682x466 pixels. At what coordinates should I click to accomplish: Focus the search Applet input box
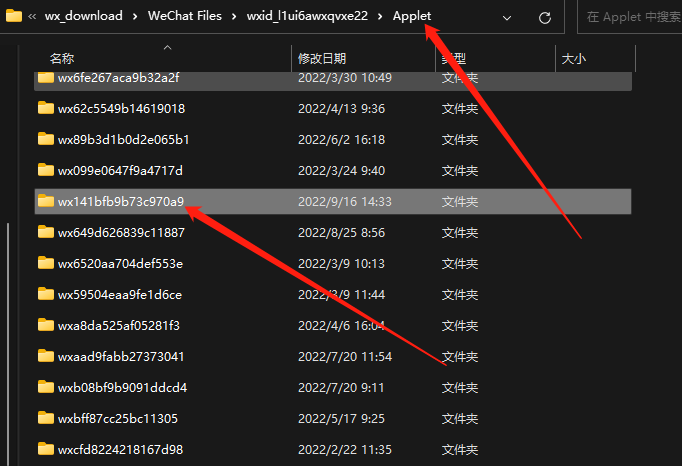coord(630,17)
